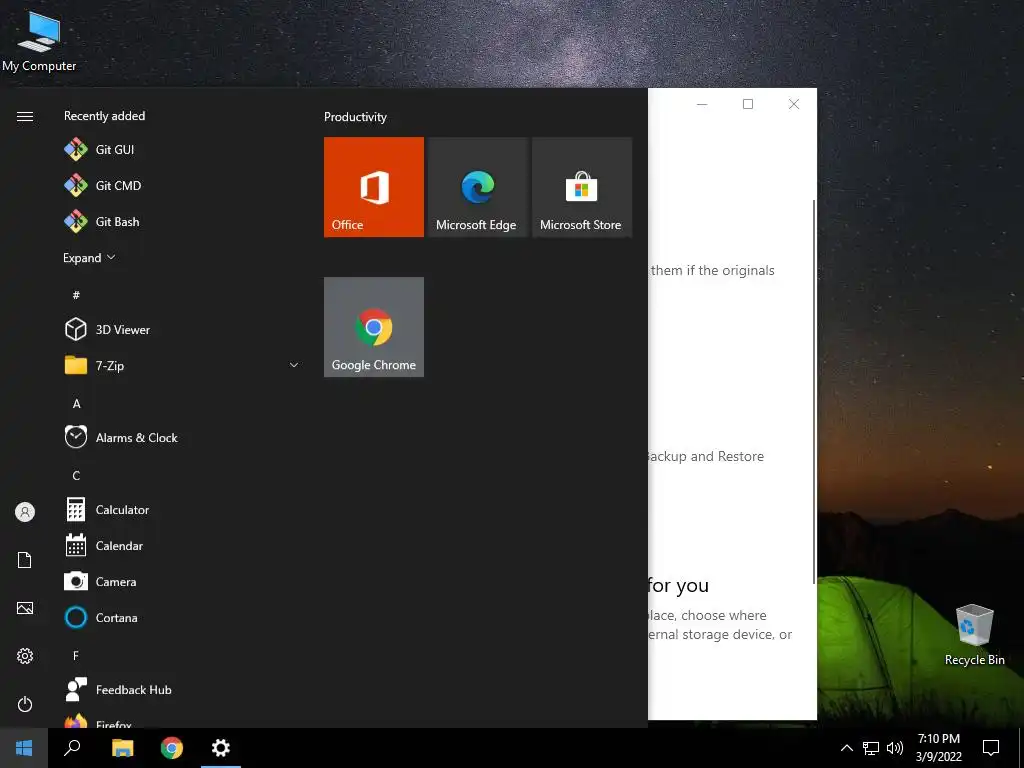Launch Git CMD from Start menu
Image resolution: width=1024 pixels, height=768 pixels.
pyautogui.click(x=182, y=185)
